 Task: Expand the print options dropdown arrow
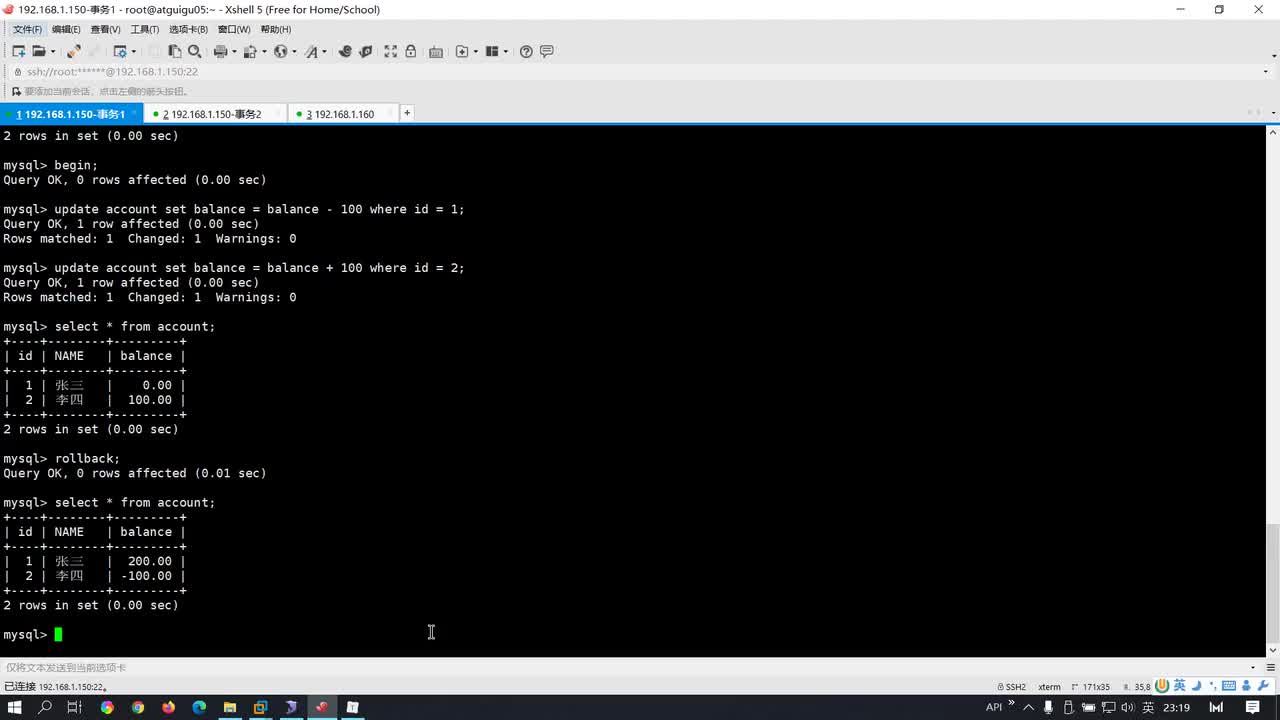233,52
